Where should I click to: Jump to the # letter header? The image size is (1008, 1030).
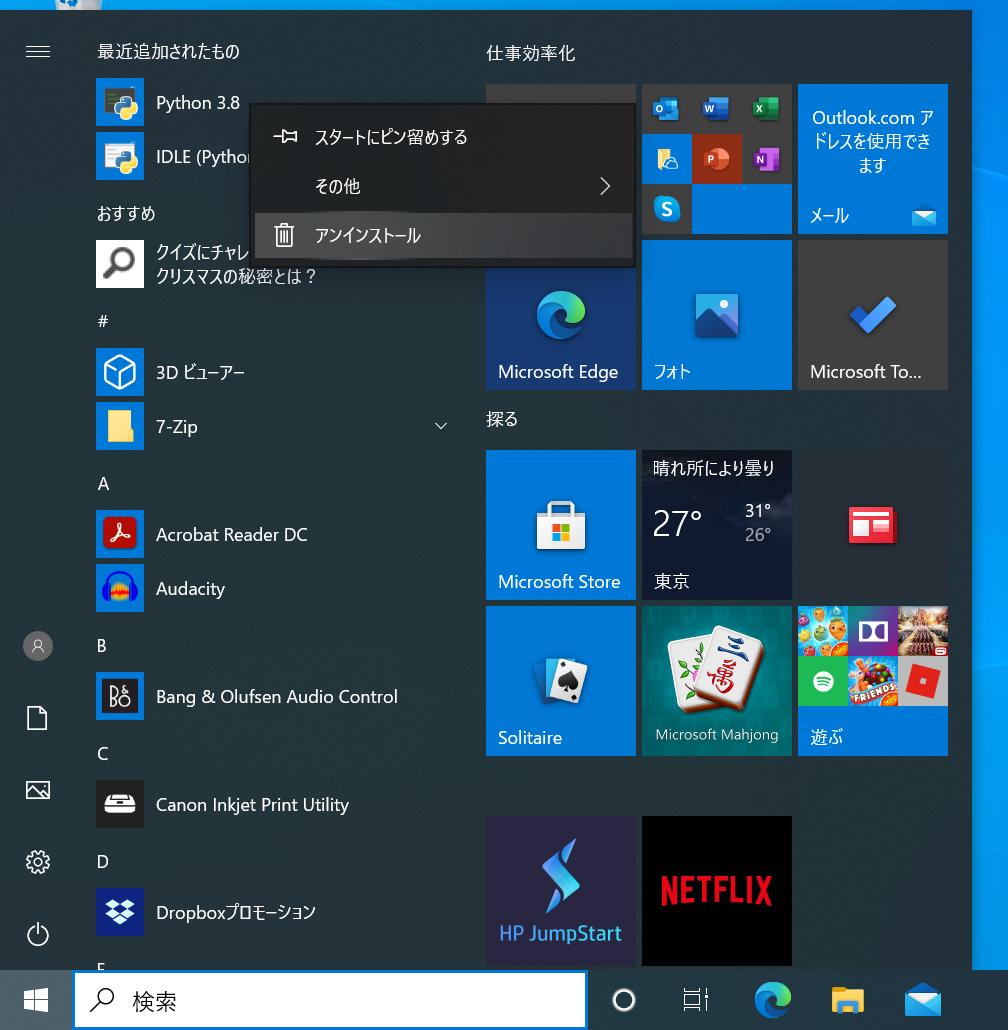[103, 321]
